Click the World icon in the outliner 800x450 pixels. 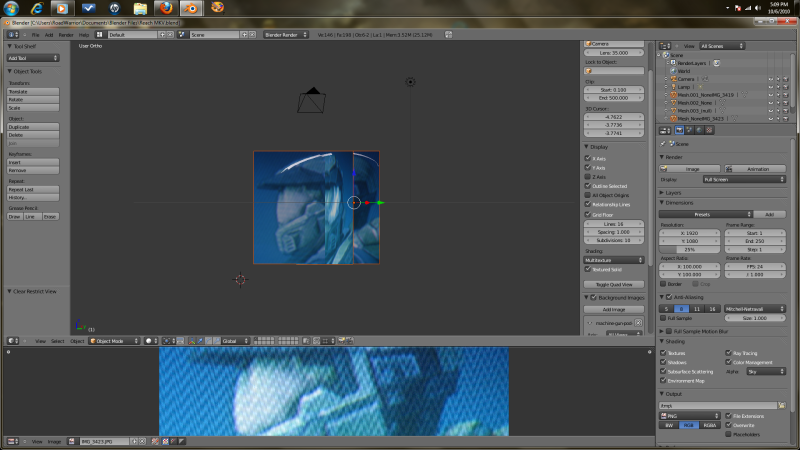(x=674, y=70)
